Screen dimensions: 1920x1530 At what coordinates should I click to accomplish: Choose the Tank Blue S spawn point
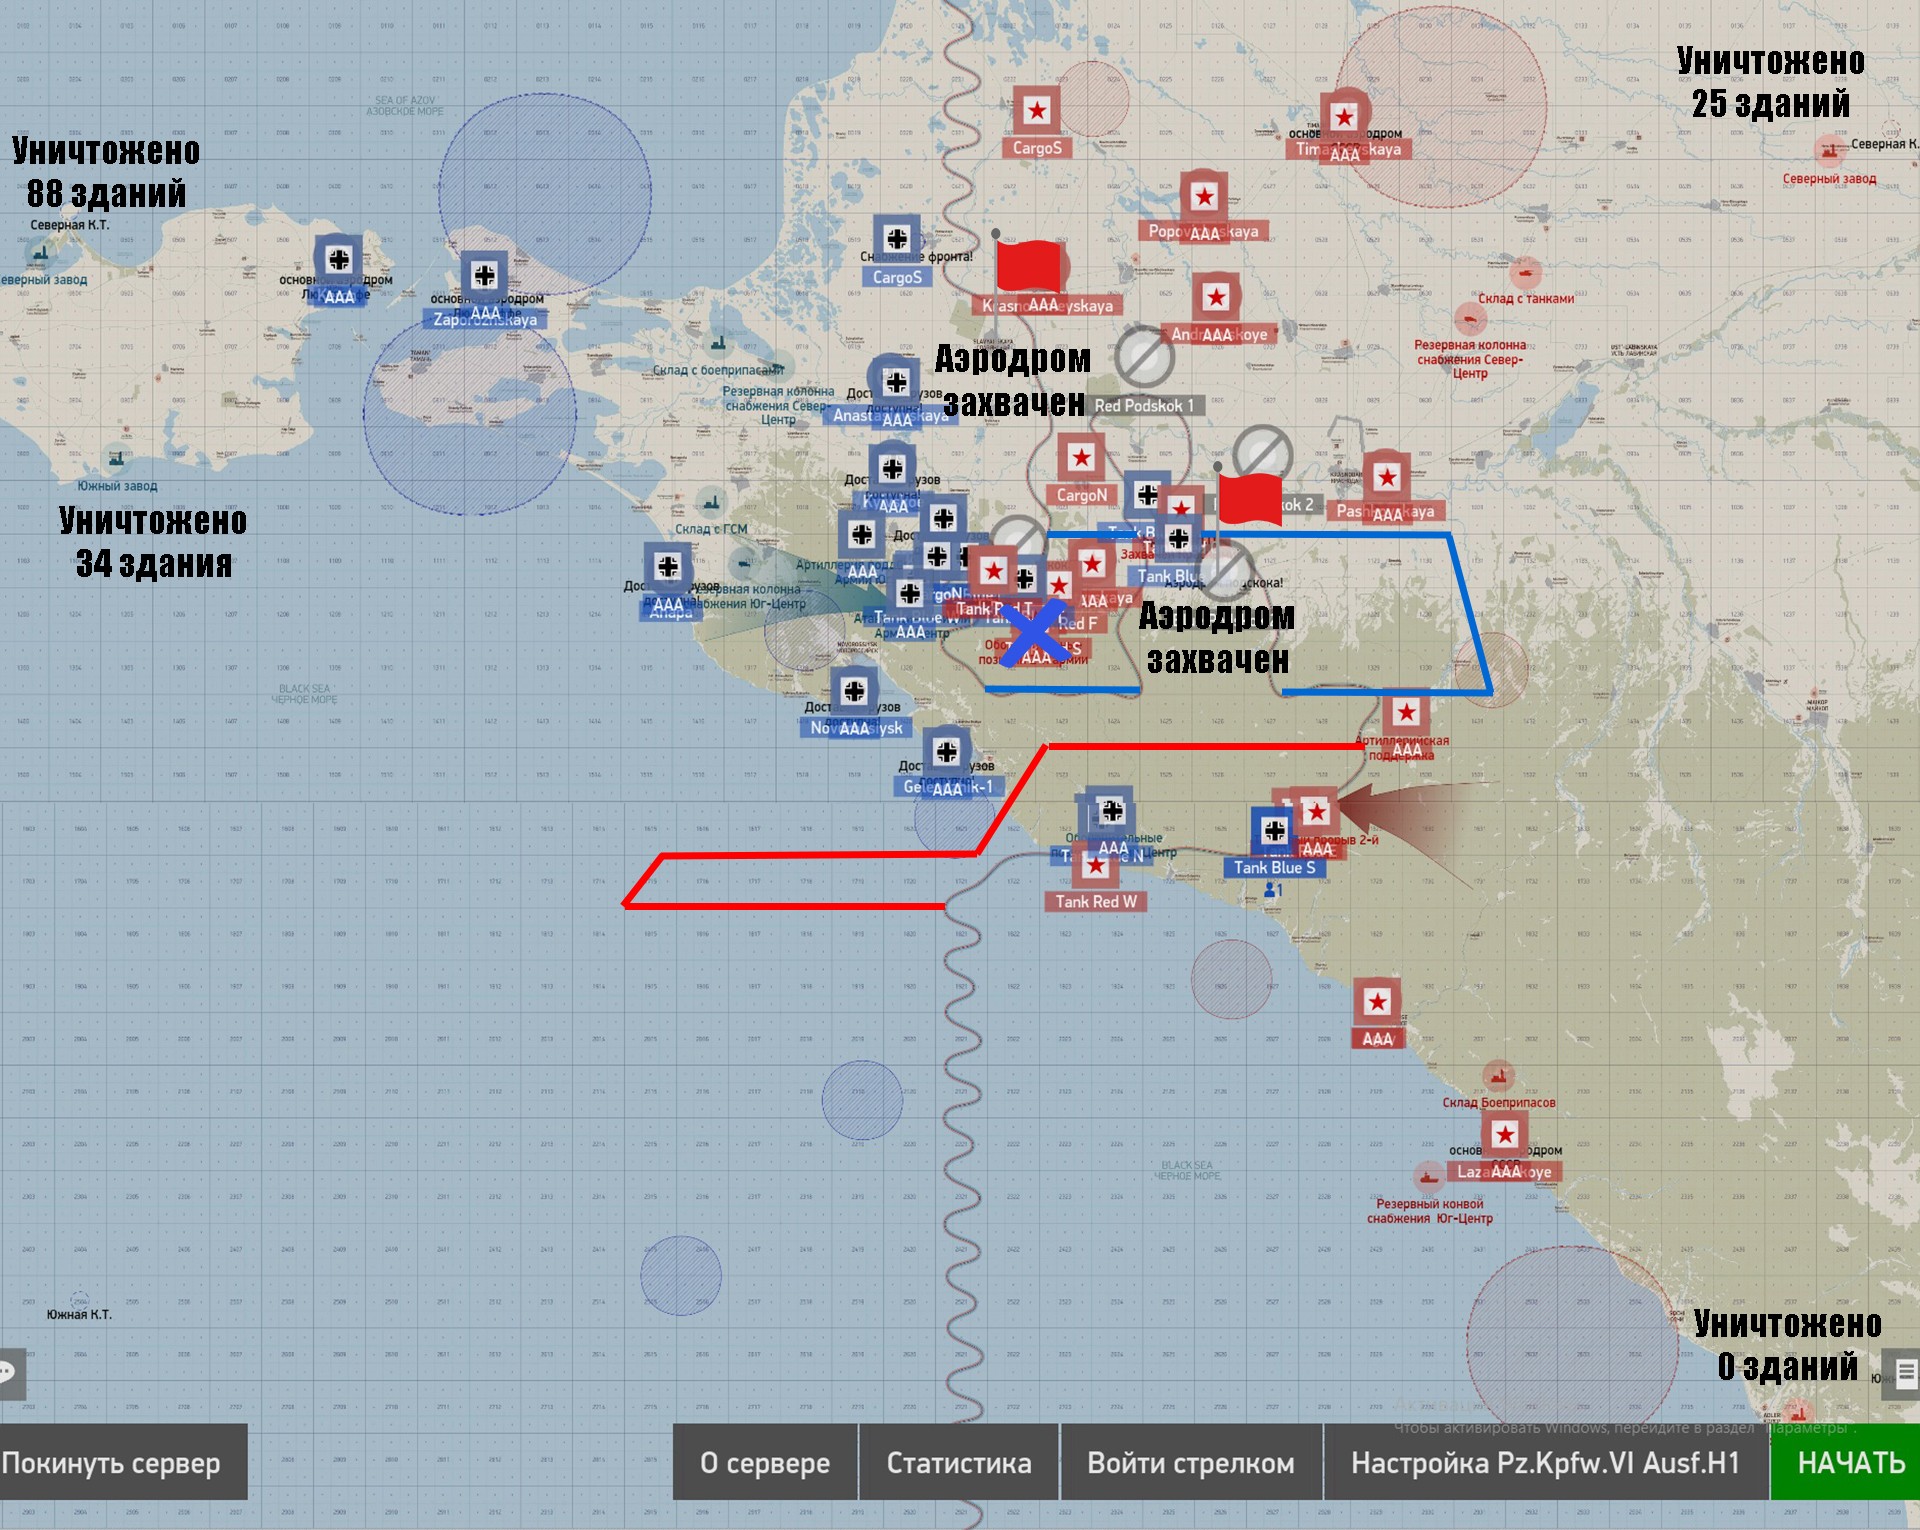1274,831
